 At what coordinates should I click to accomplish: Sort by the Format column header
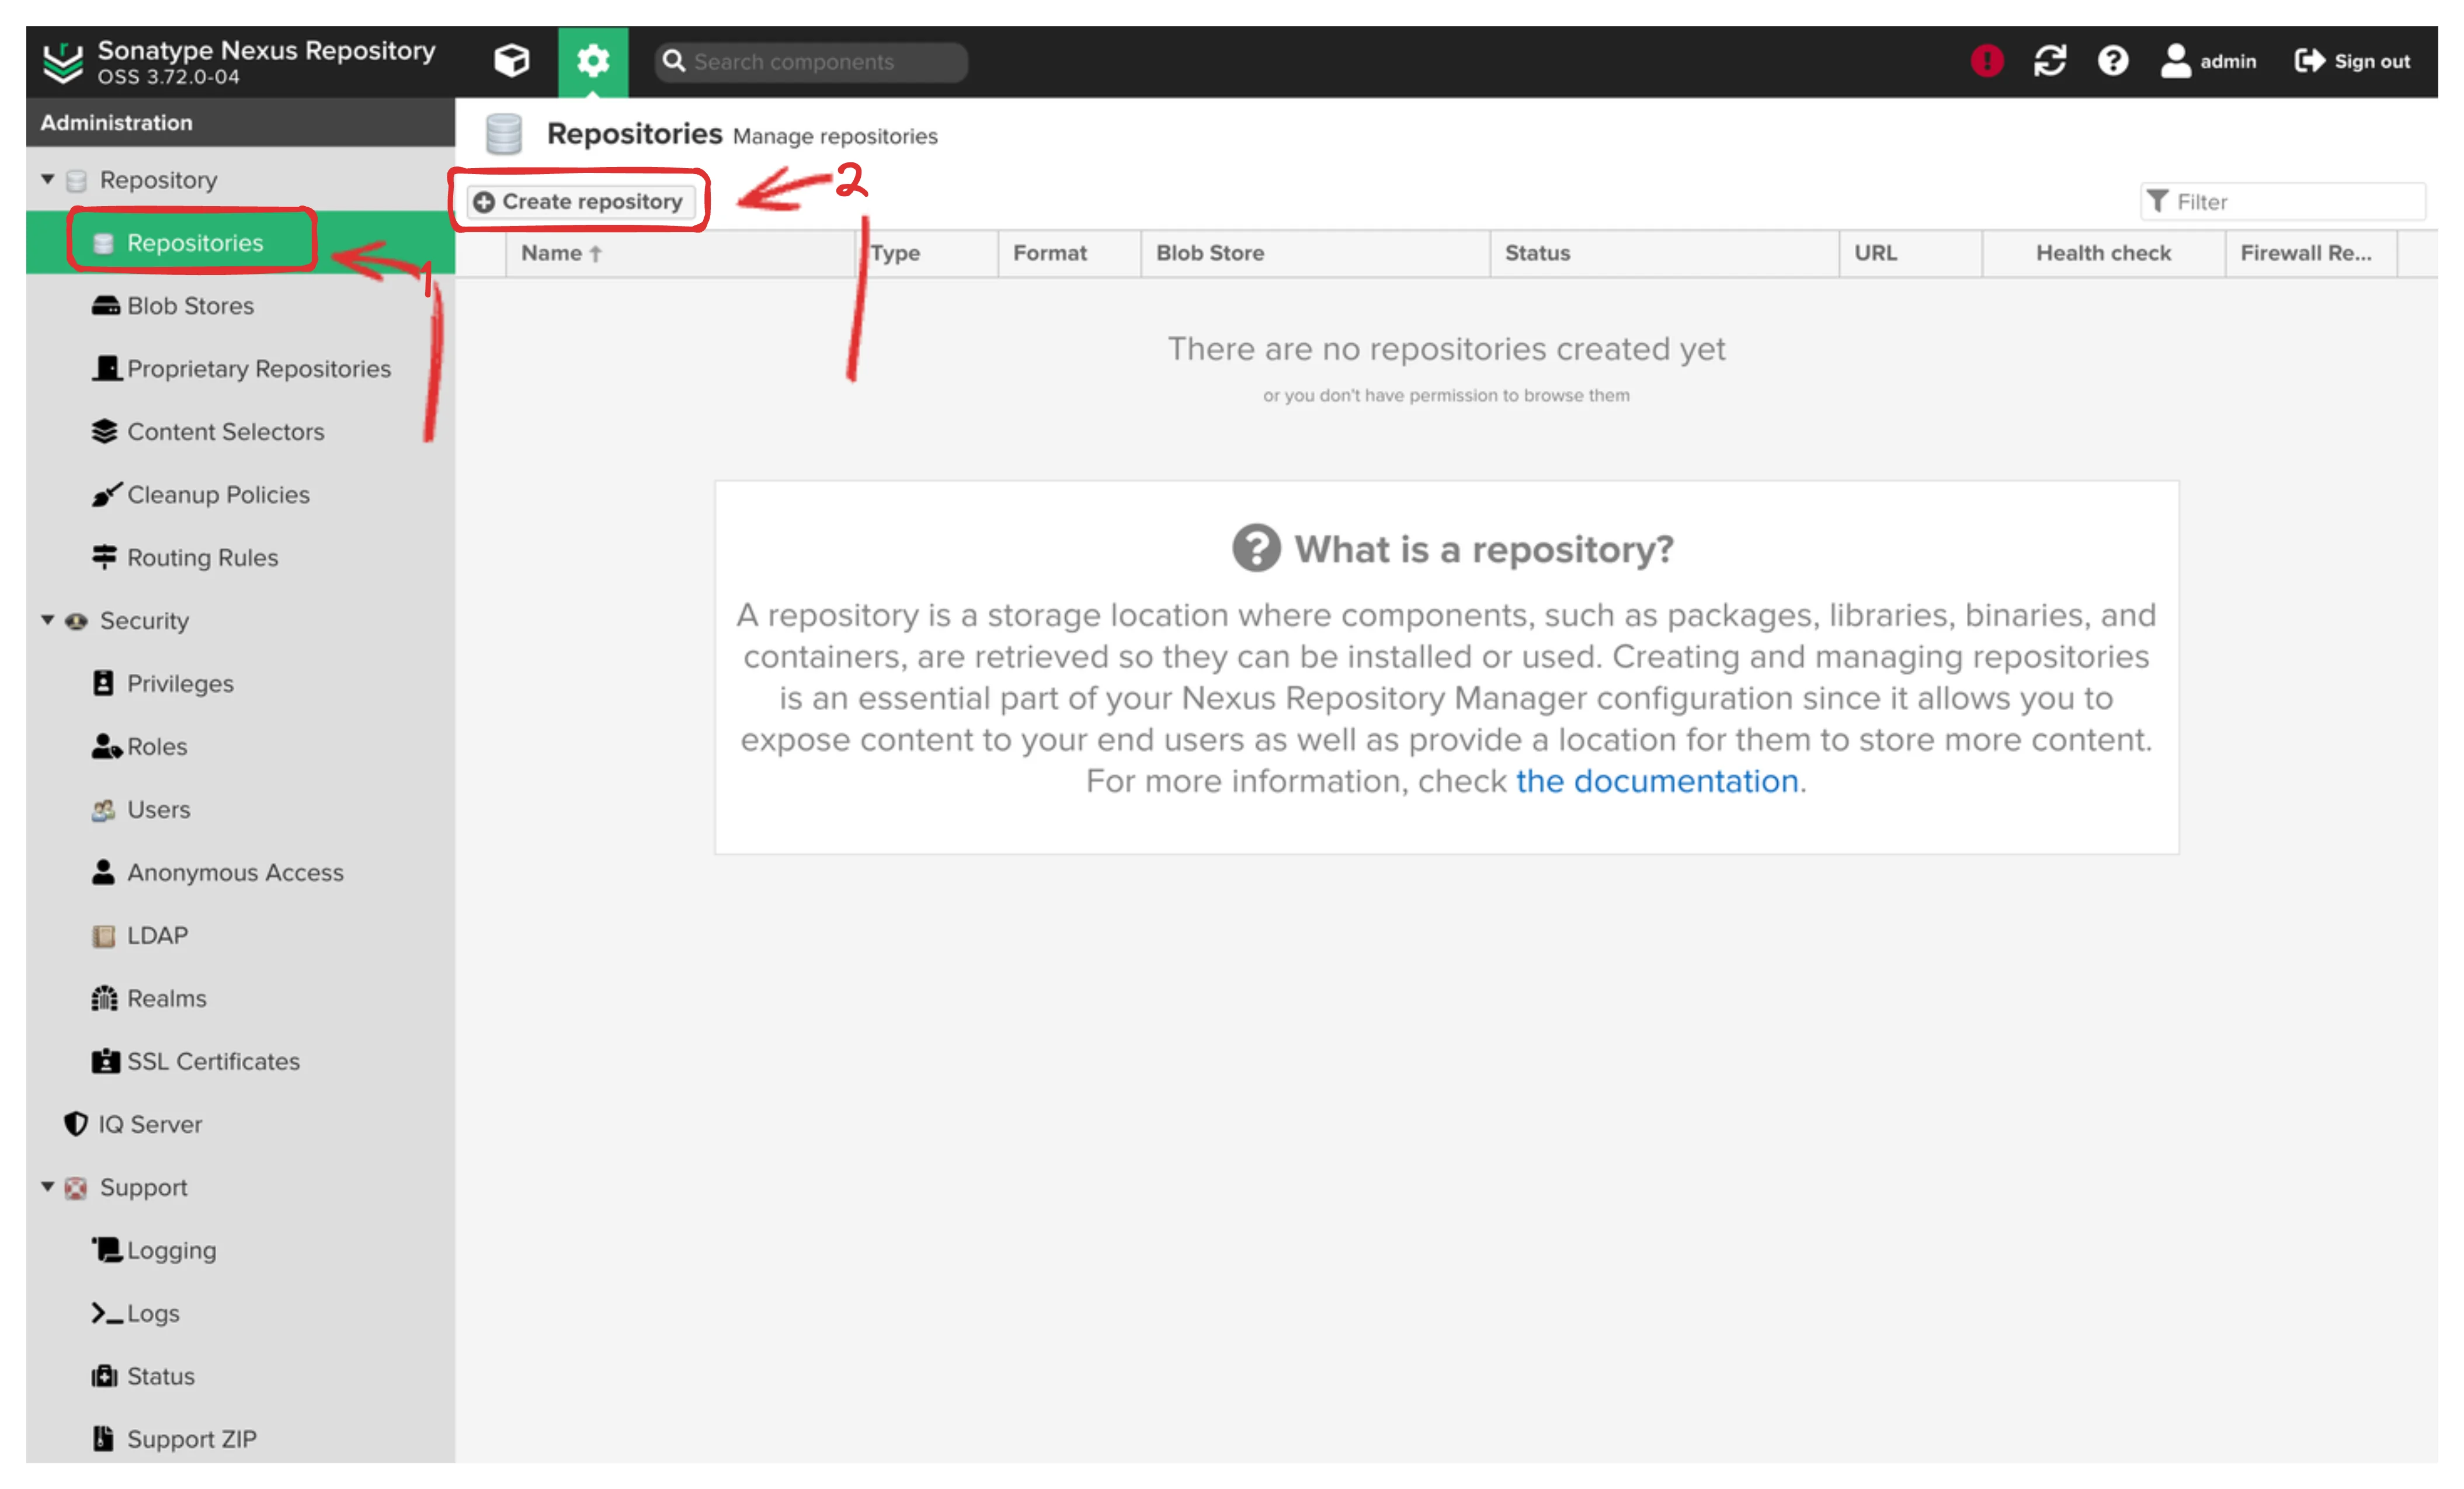[1069, 254]
